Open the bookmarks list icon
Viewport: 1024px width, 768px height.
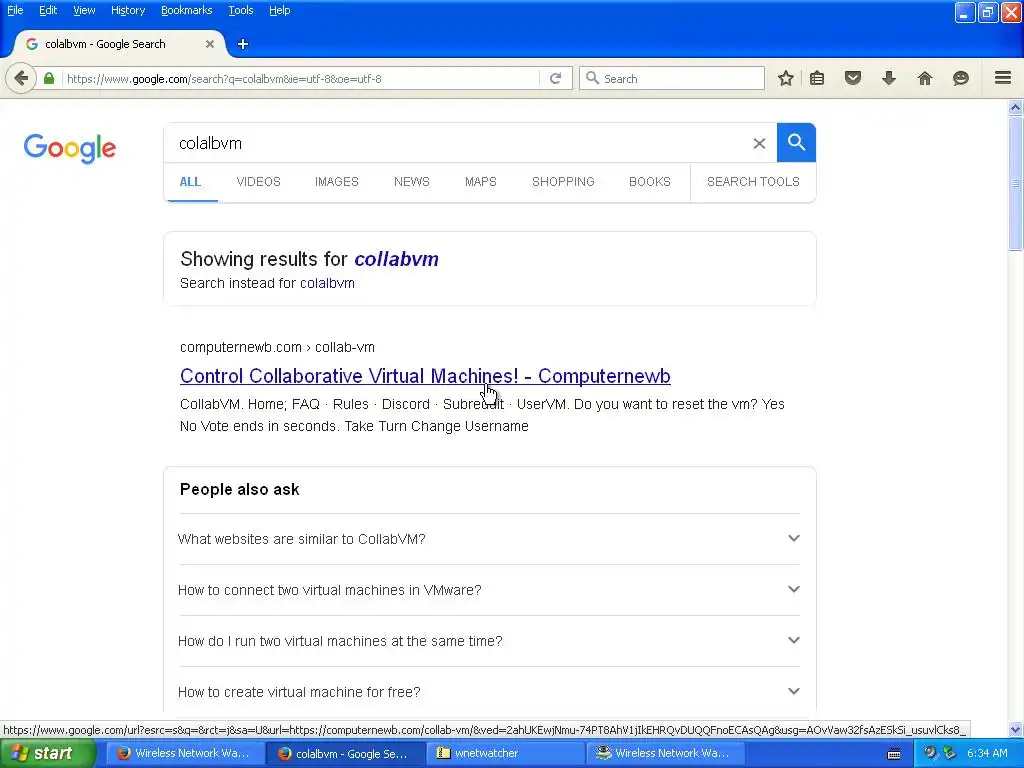(x=817, y=78)
